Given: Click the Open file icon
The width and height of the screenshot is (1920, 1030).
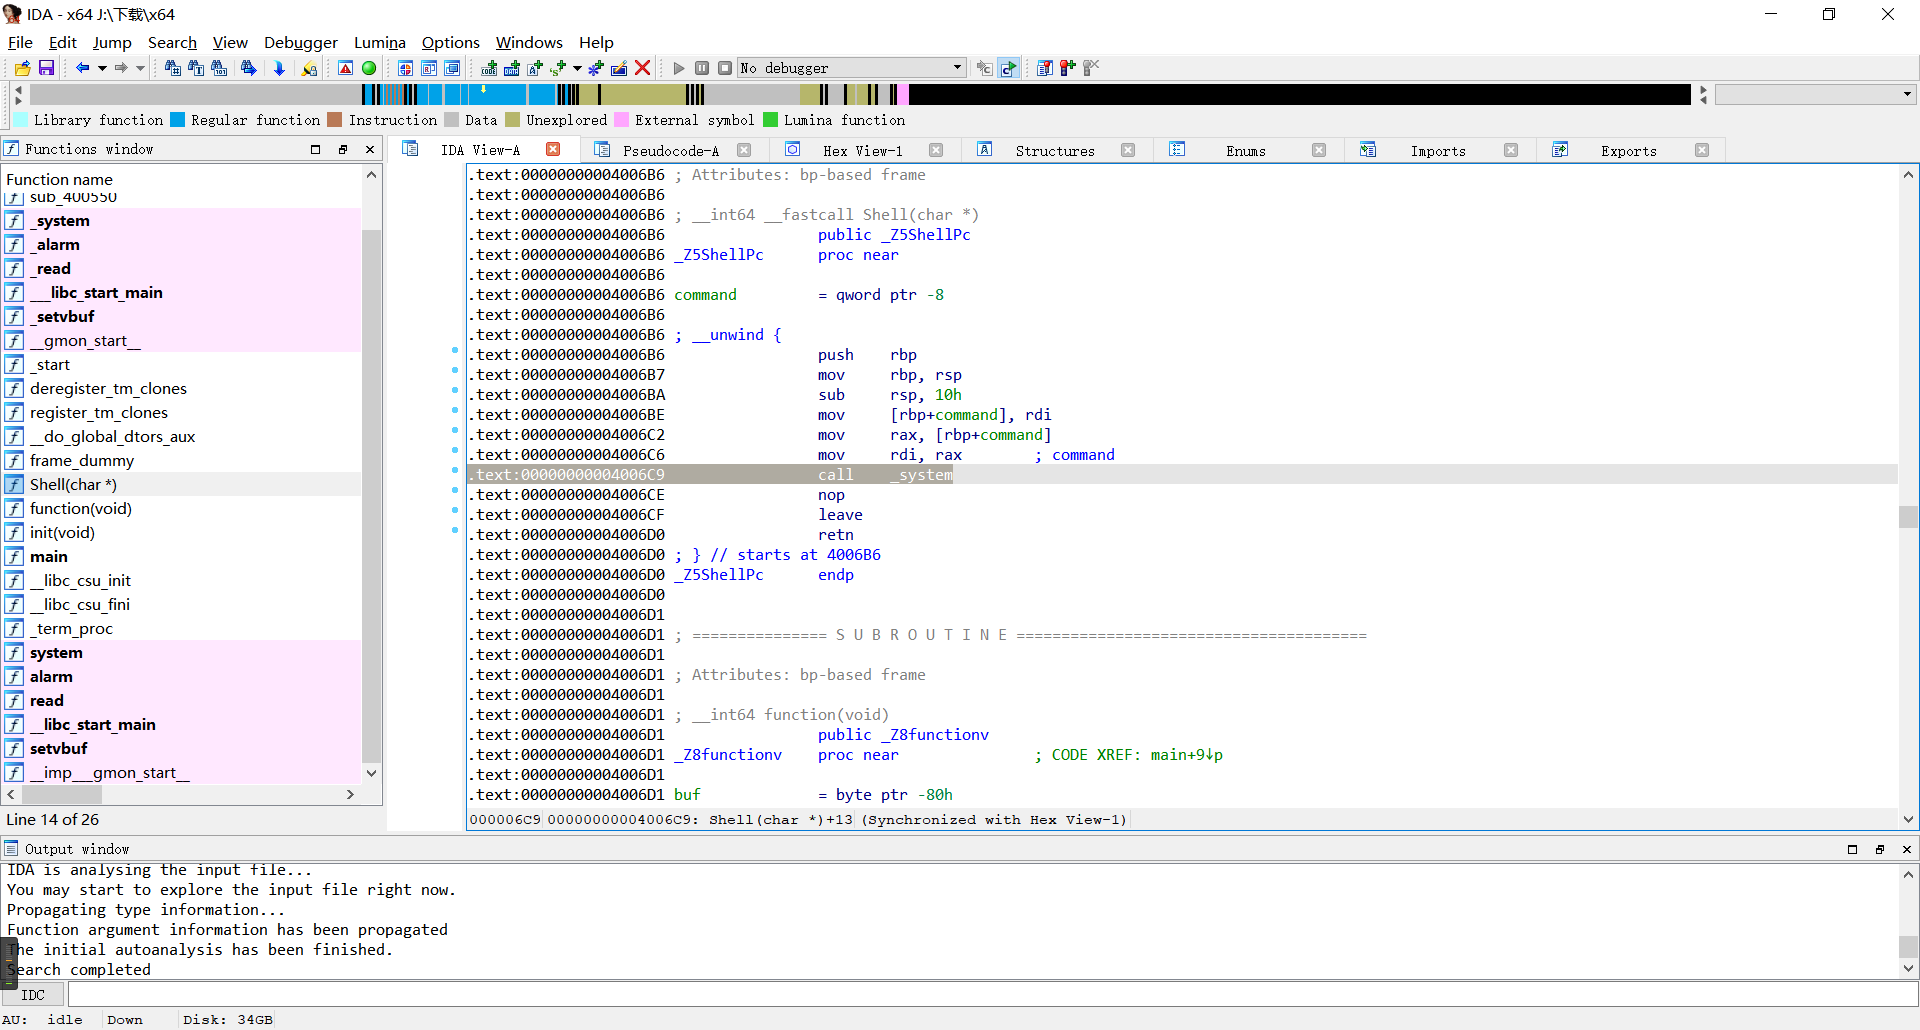Looking at the screenshot, I should click(22, 68).
